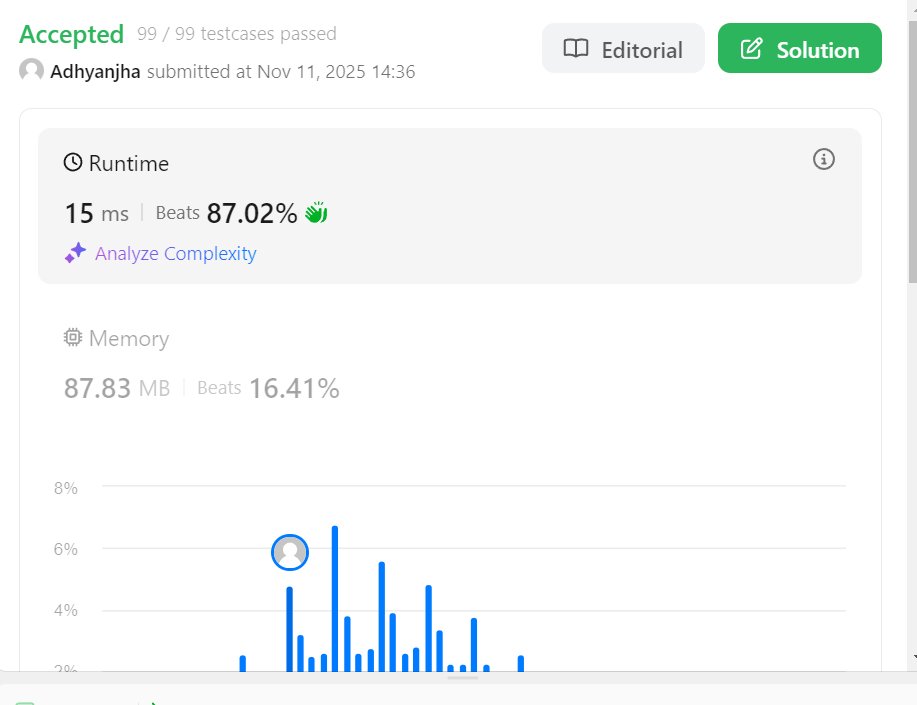
Task: Click the book icon in the Editorial button
Action: click(575, 49)
